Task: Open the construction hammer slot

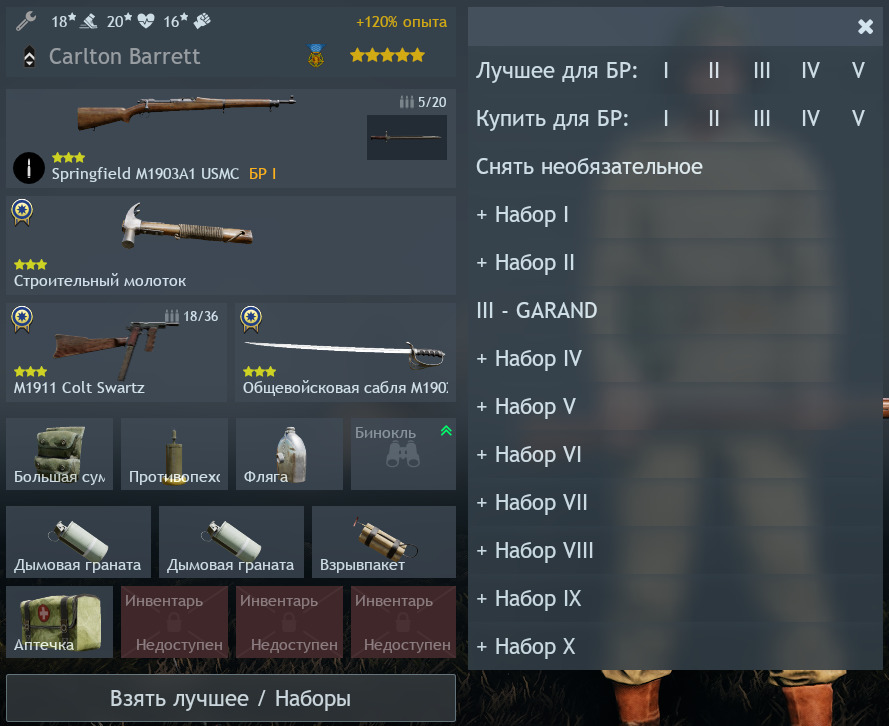Action: (231, 245)
